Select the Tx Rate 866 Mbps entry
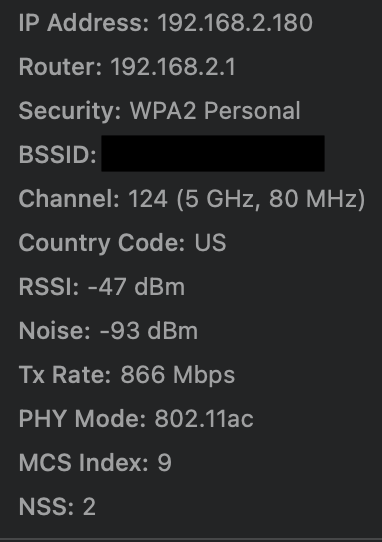 (127, 375)
